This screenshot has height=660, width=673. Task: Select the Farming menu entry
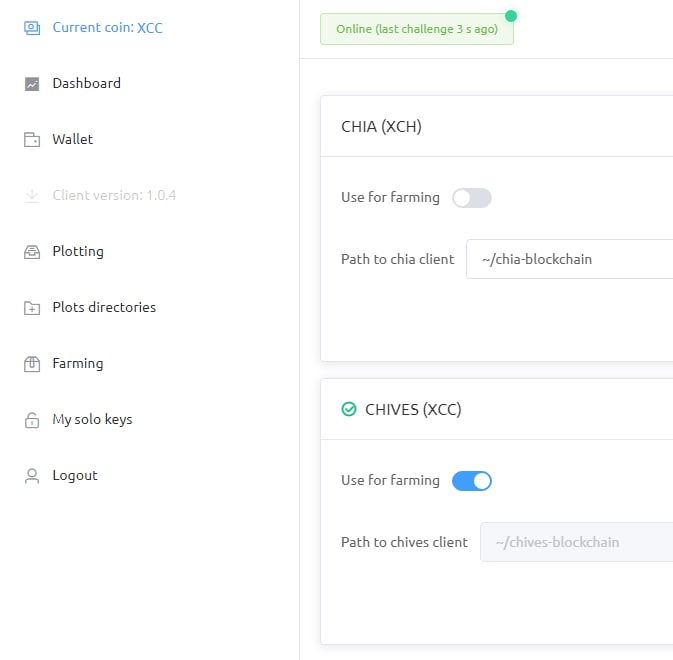[x=78, y=363]
